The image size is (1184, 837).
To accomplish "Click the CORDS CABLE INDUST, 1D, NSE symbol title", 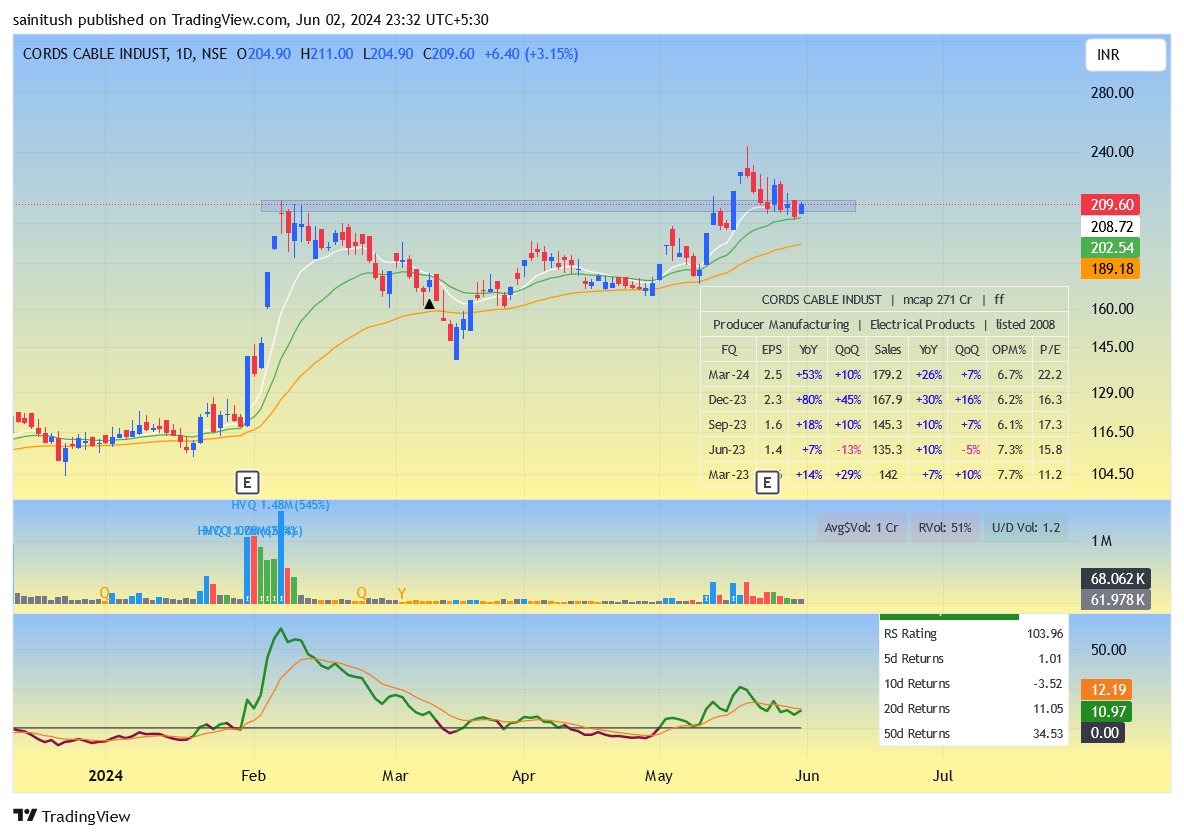I will 125,54.
